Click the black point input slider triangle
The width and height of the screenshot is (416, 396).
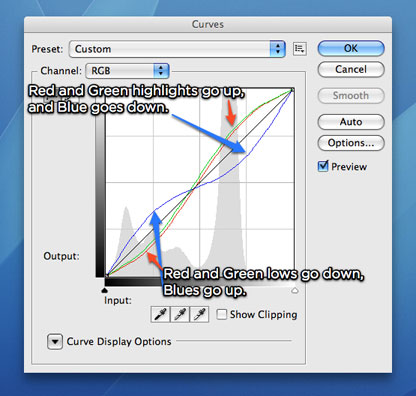(104, 290)
